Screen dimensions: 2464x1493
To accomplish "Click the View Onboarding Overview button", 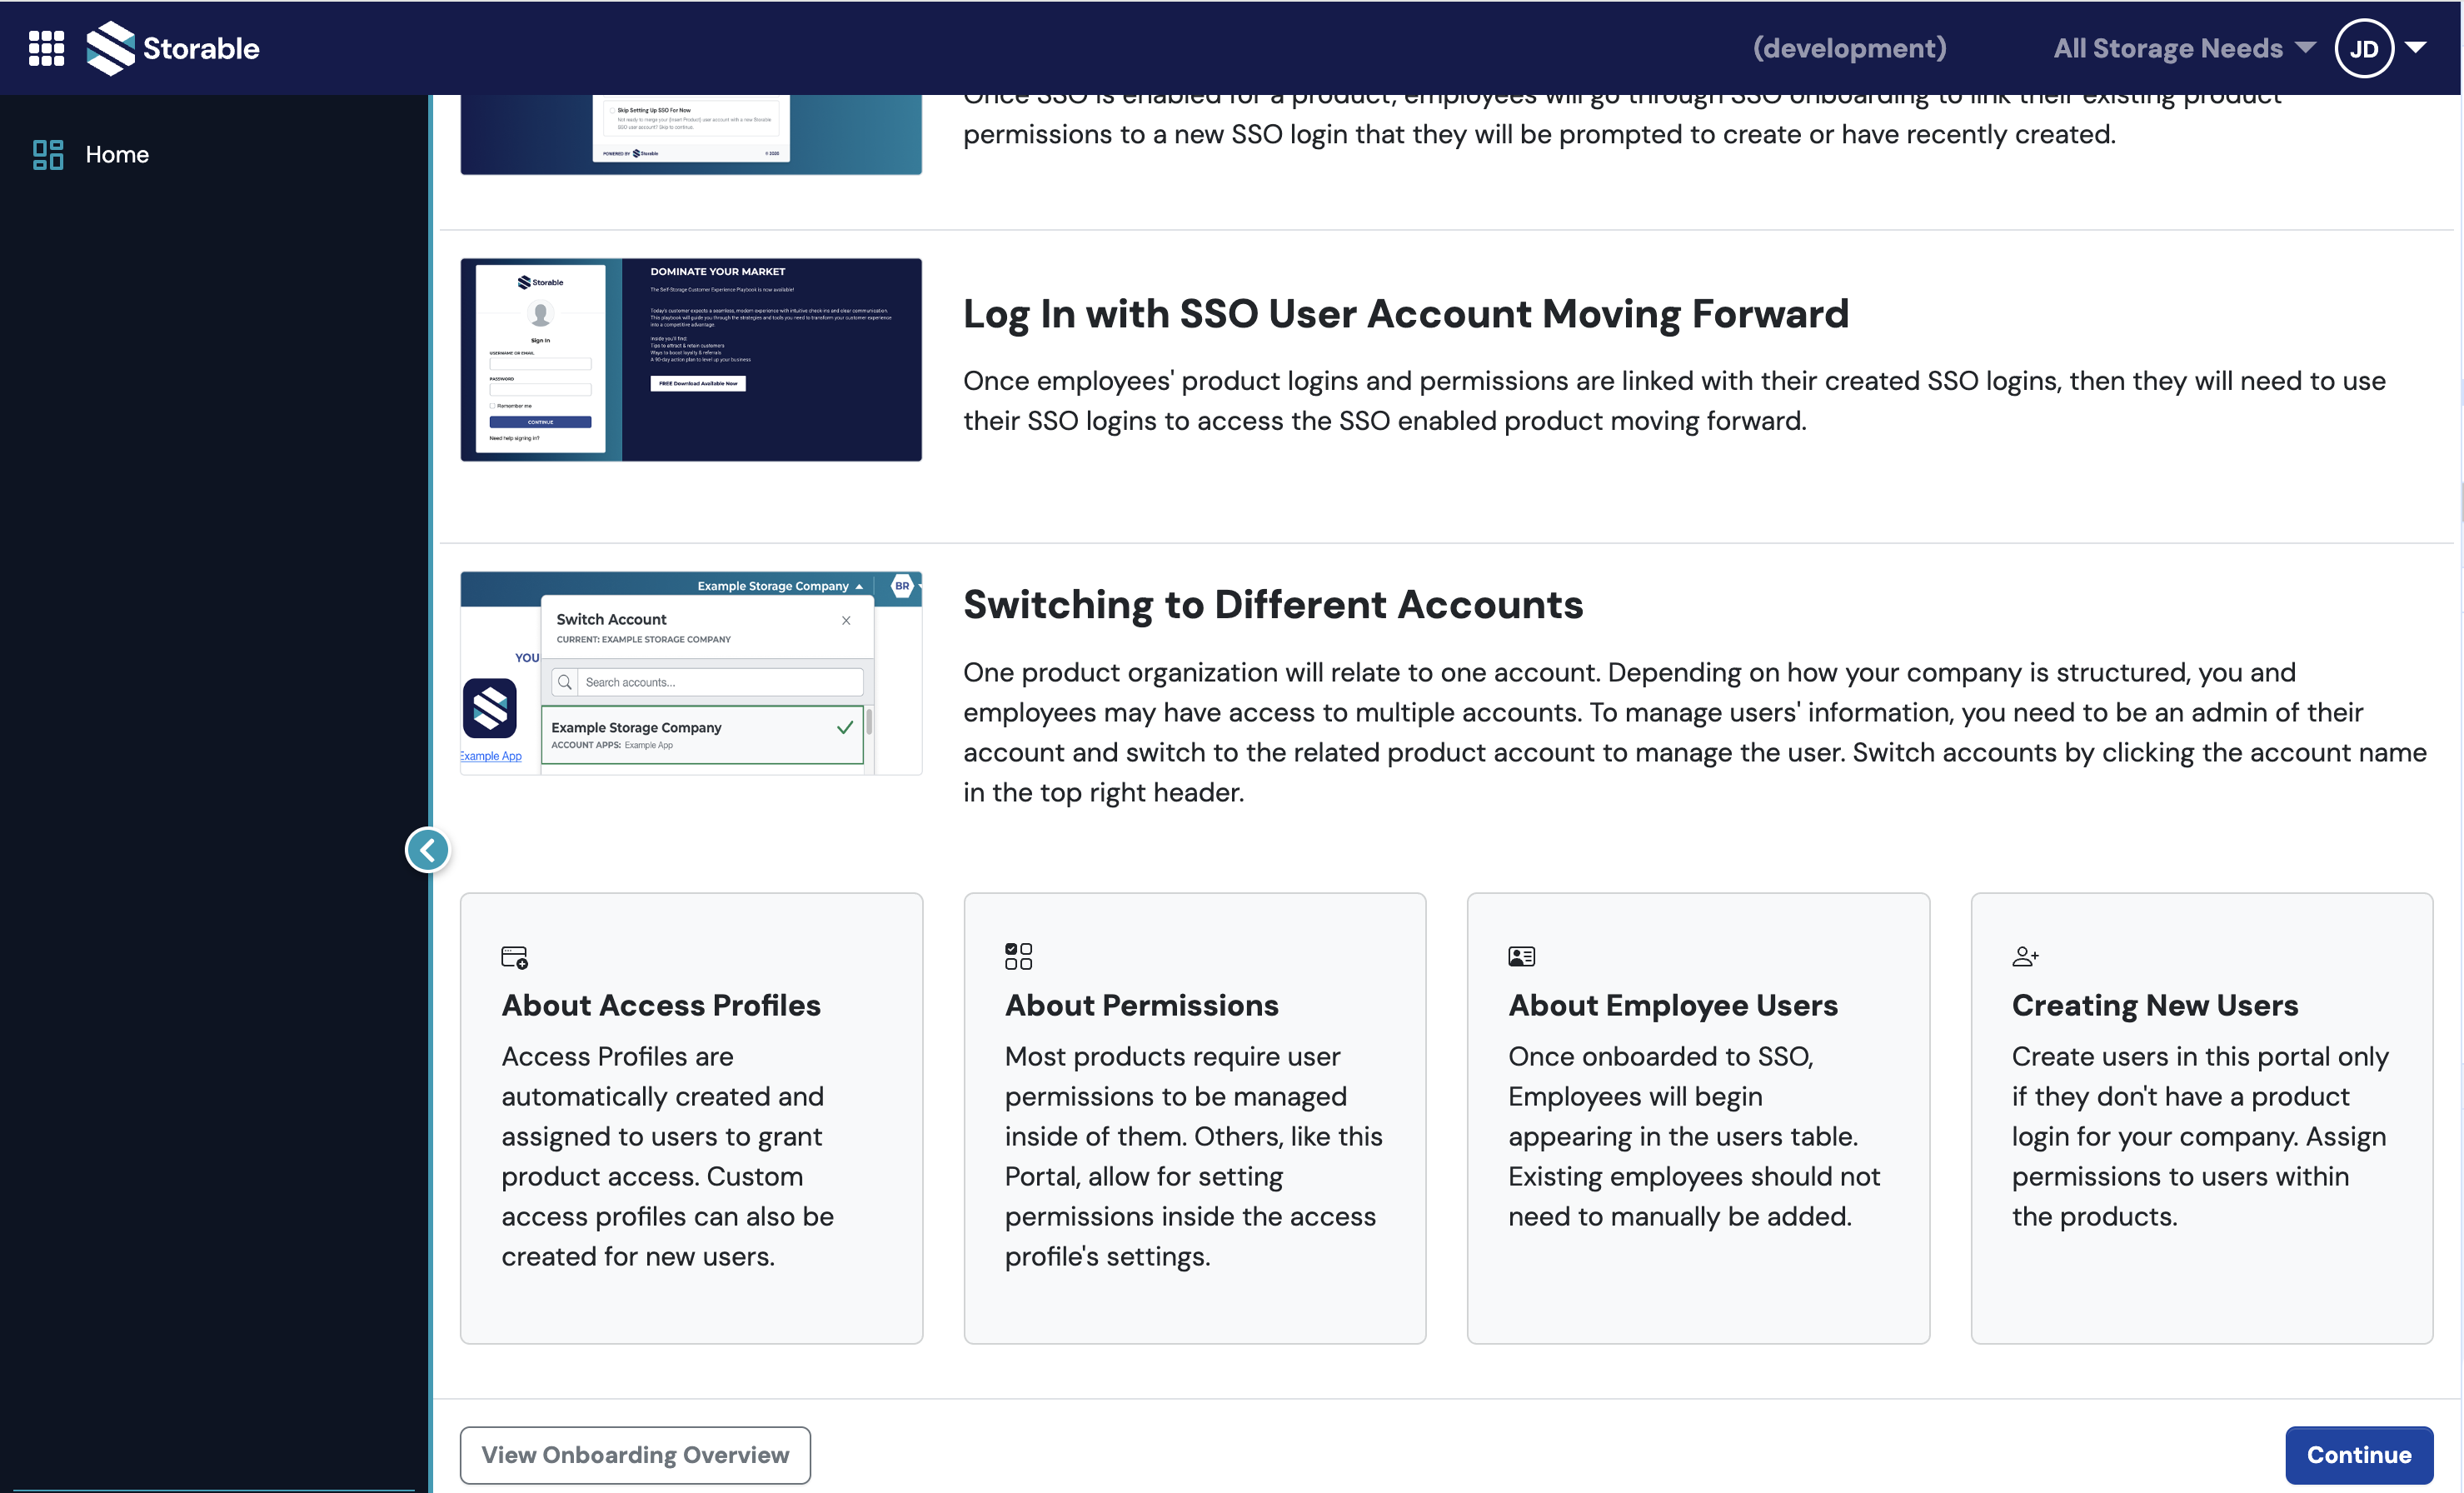I will point(635,1455).
